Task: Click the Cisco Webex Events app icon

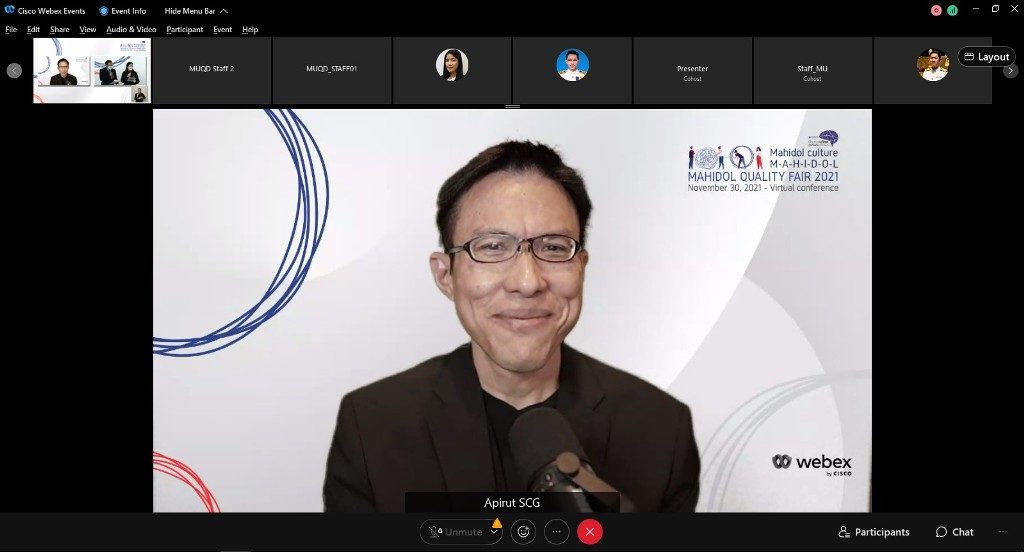Action: (10, 10)
